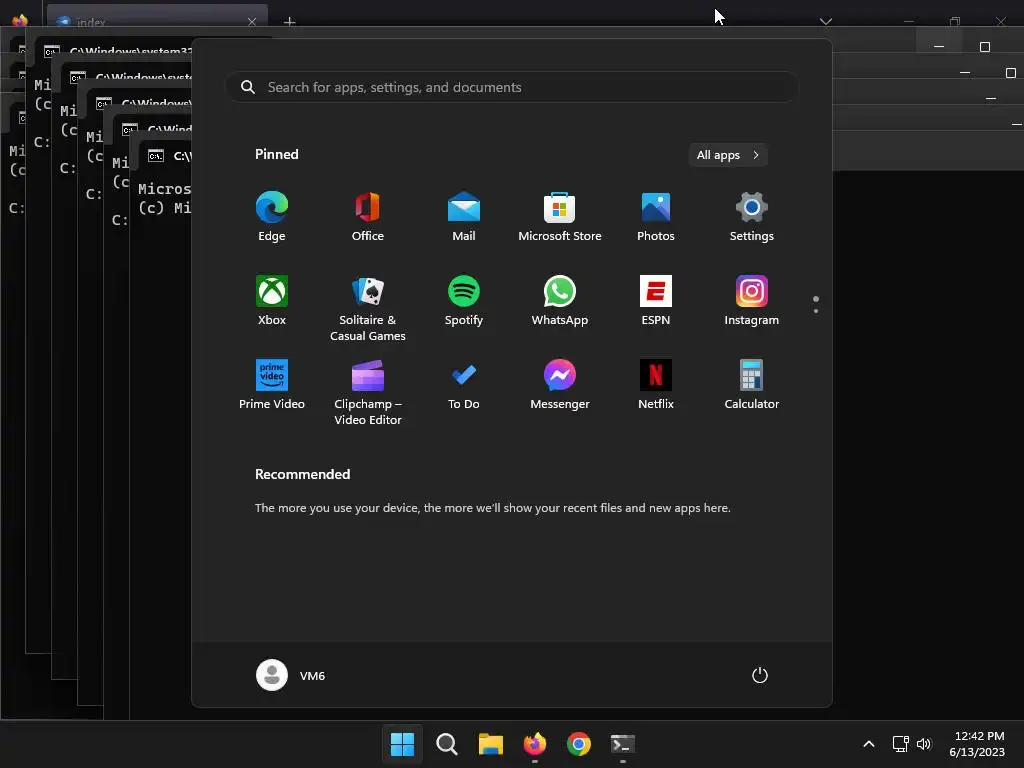Switch to the terminal app on taskbar
The height and width of the screenshot is (768, 1024).
(623, 744)
